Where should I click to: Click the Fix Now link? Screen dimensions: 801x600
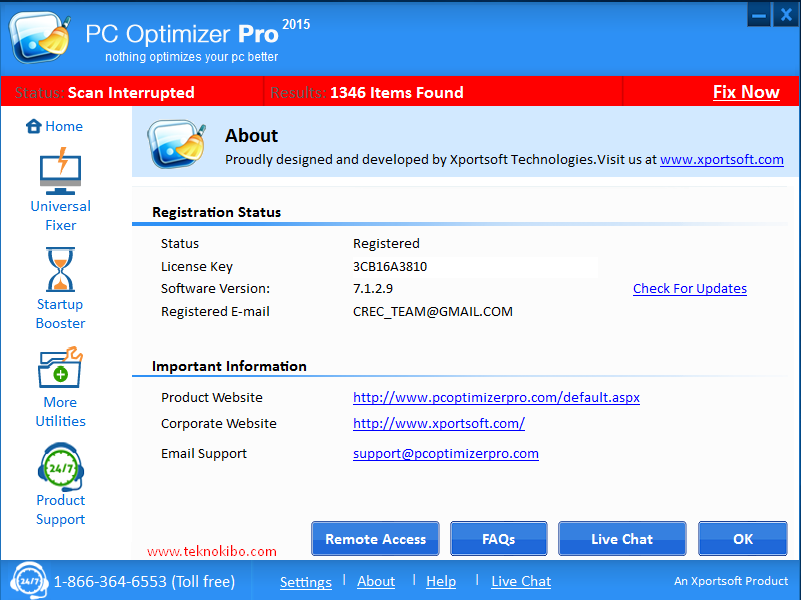pos(746,92)
